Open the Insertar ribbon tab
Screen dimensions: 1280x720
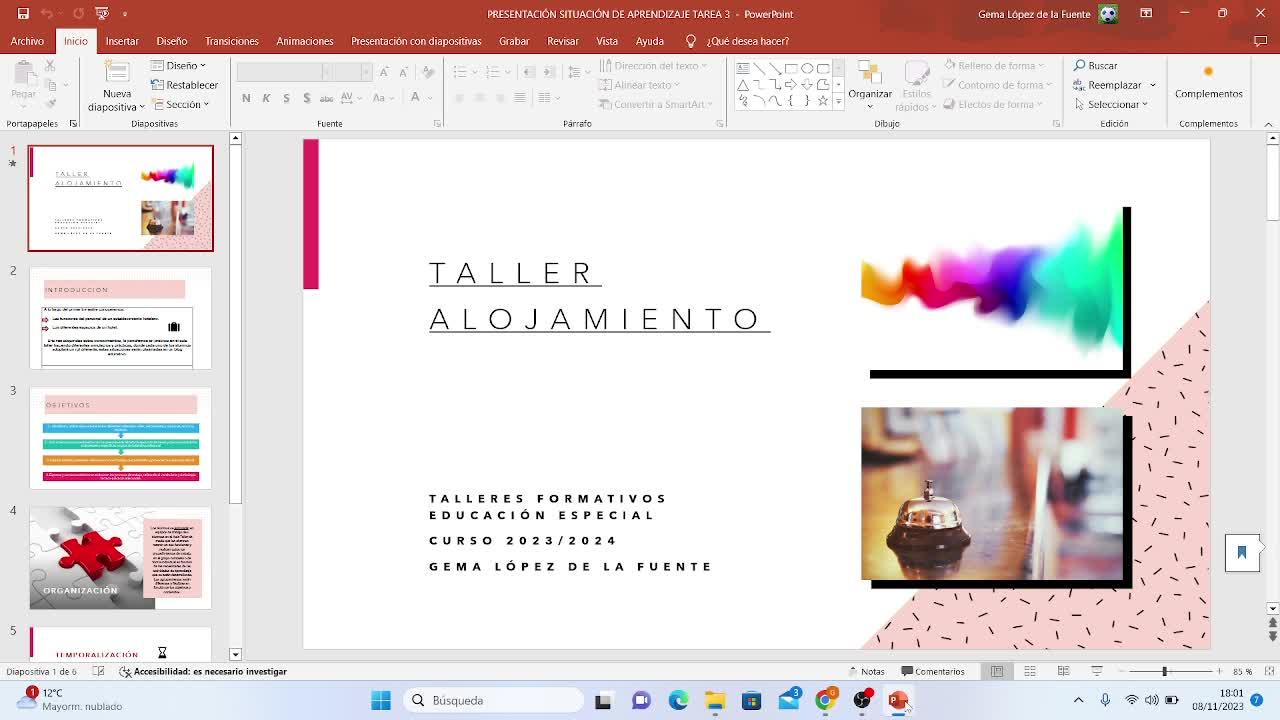pyautogui.click(x=122, y=41)
